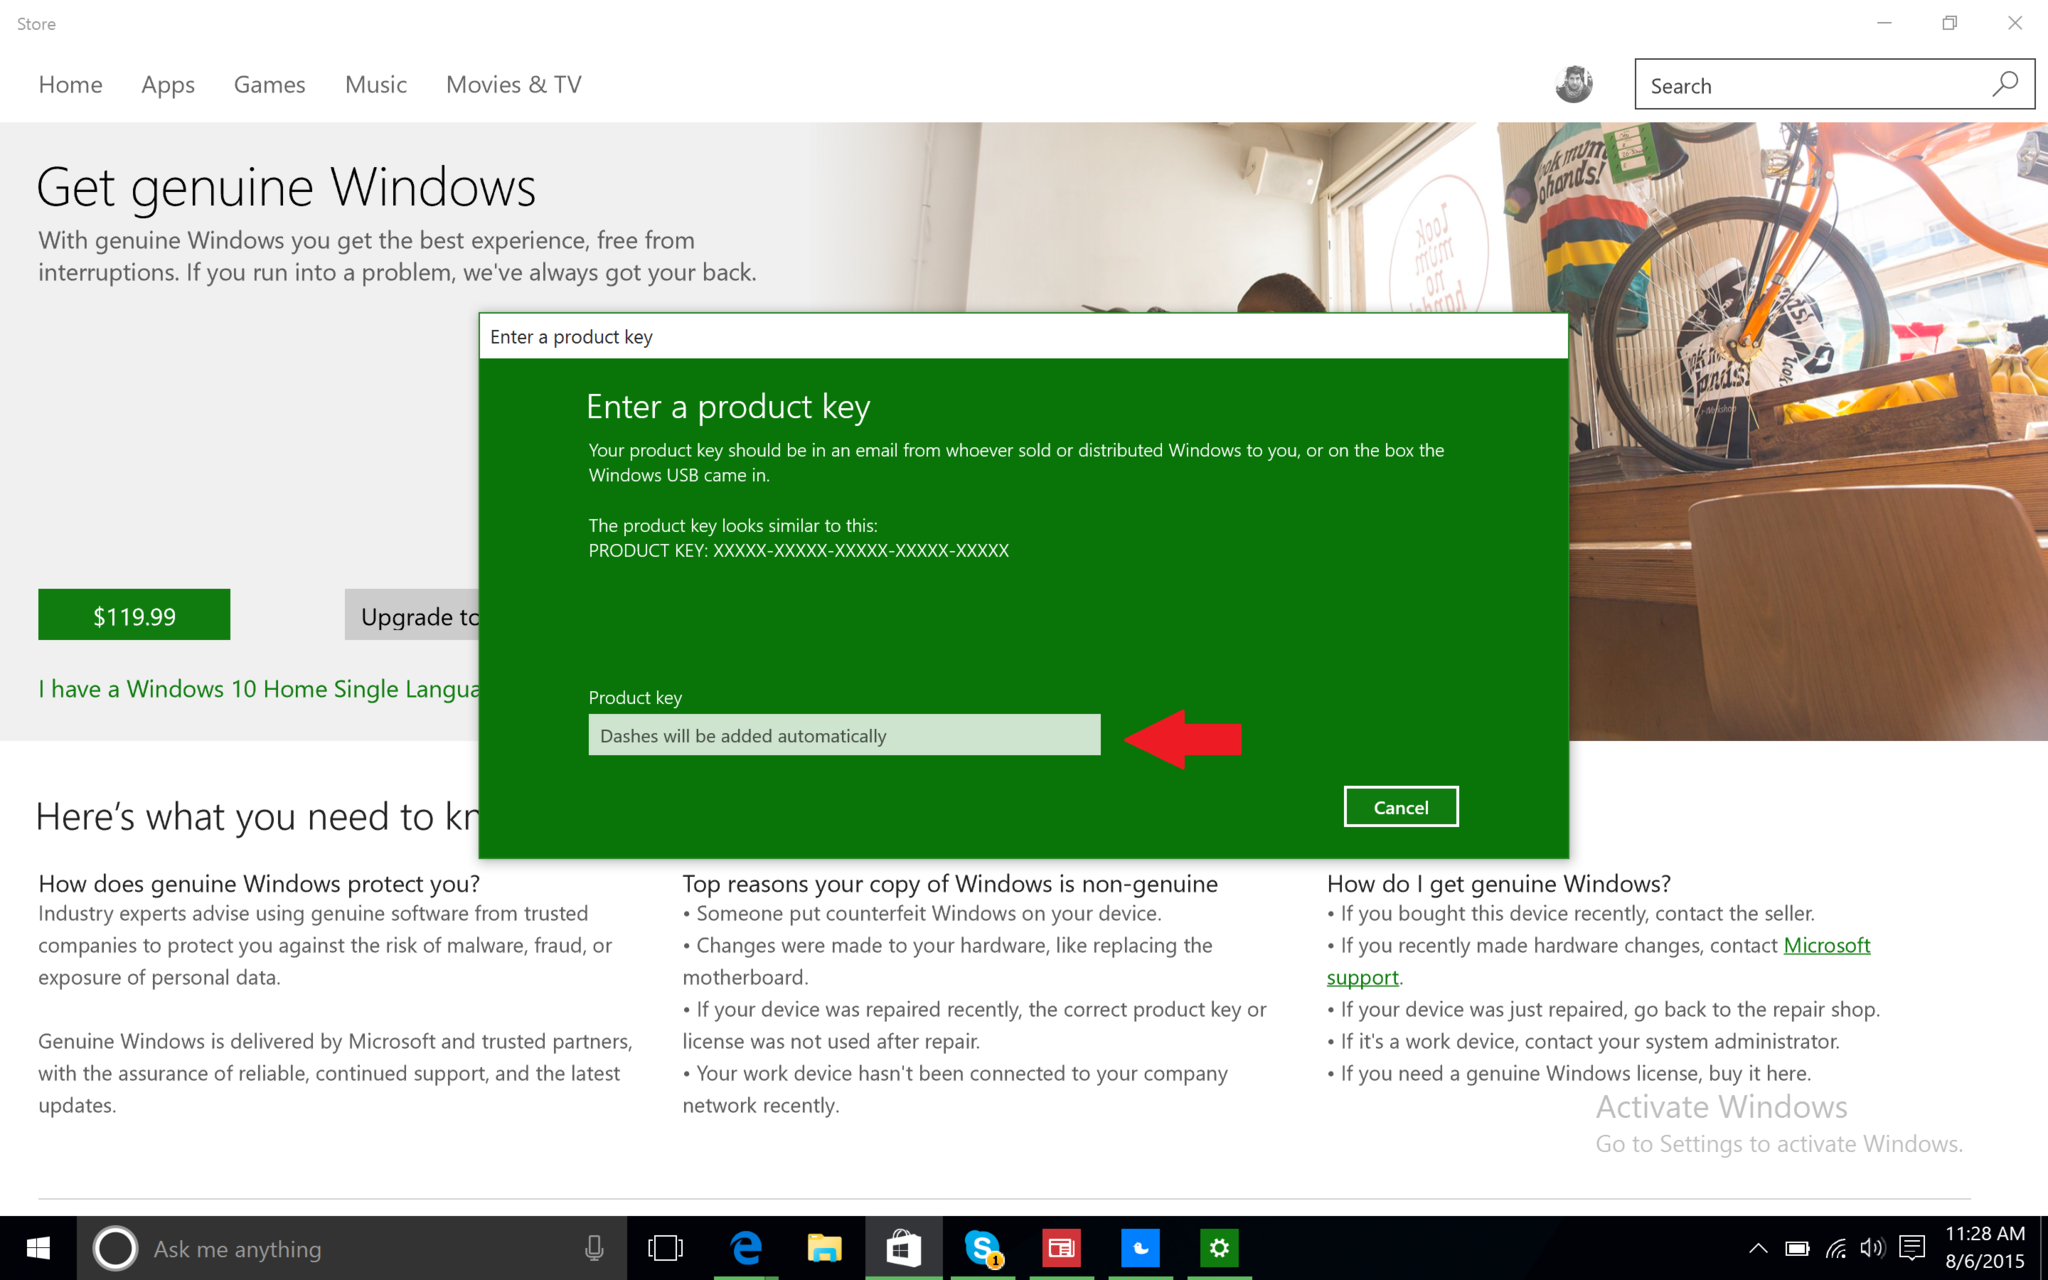Image resolution: width=2048 pixels, height=1280 pixels.
Task: Click the $119.99 purchase button
Action: [x=134, y=615]
